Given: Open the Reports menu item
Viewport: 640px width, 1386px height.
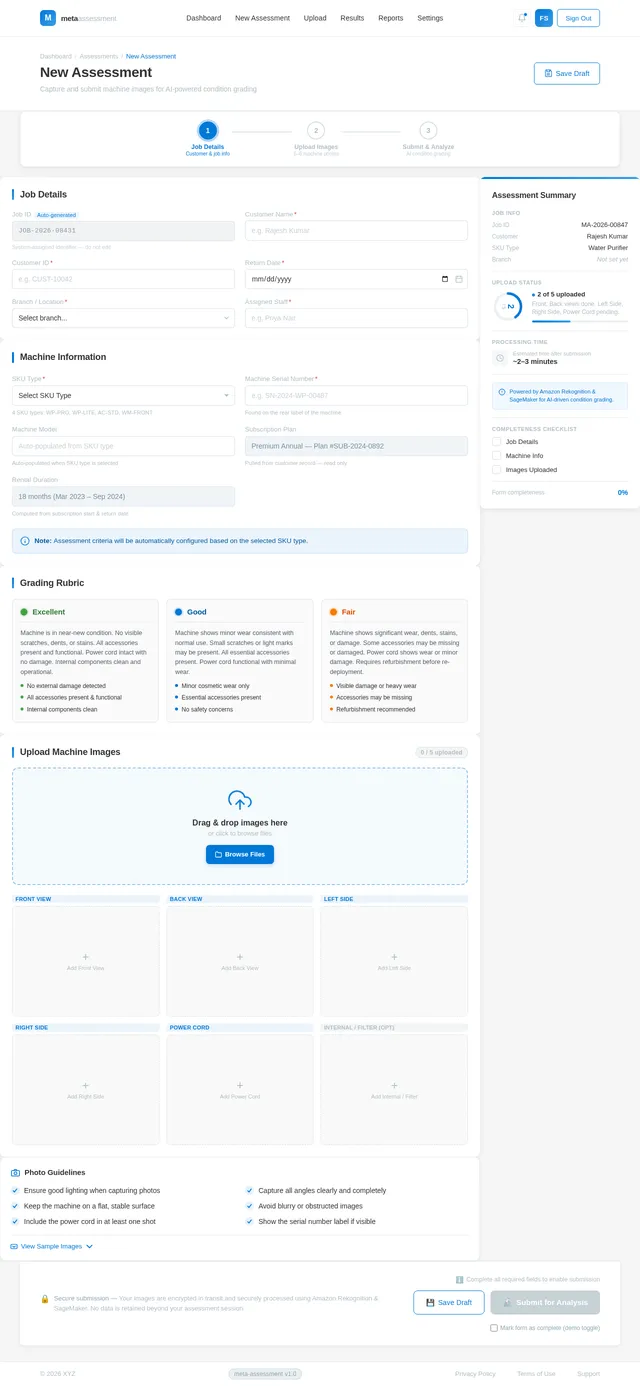Looking at the screenshot, I should 391,18.
